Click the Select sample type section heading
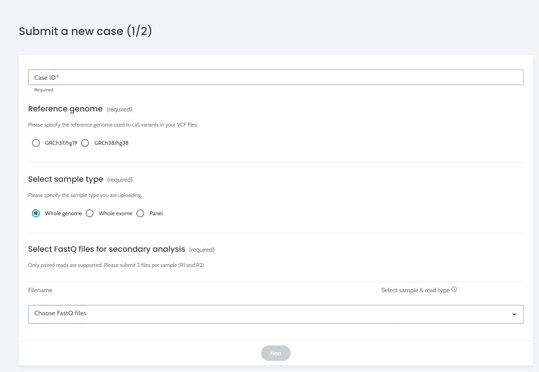Image resolution: width=539 pixels, height=372 pixels. (x=66, y=179)
